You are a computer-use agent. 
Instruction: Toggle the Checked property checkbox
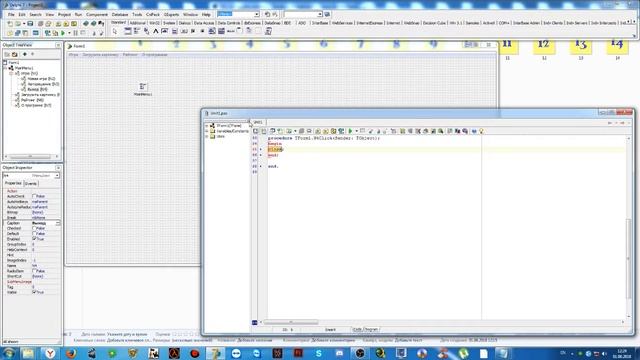click(34, 228)
